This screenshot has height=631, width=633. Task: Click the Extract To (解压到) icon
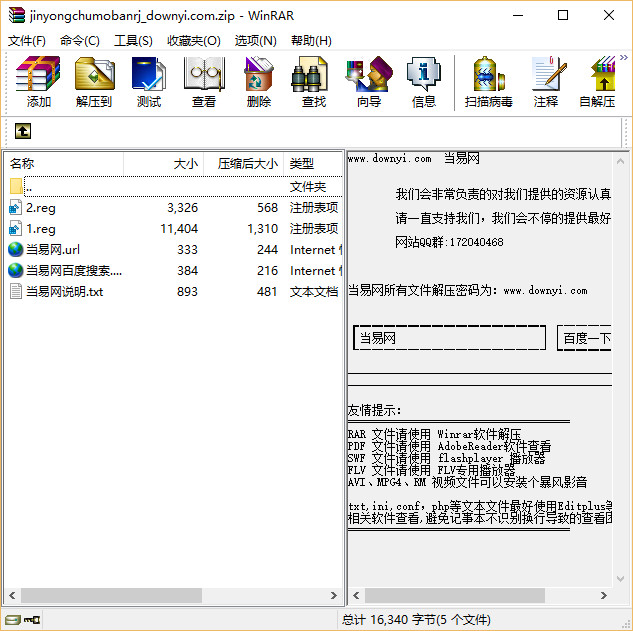coord(94,73)
